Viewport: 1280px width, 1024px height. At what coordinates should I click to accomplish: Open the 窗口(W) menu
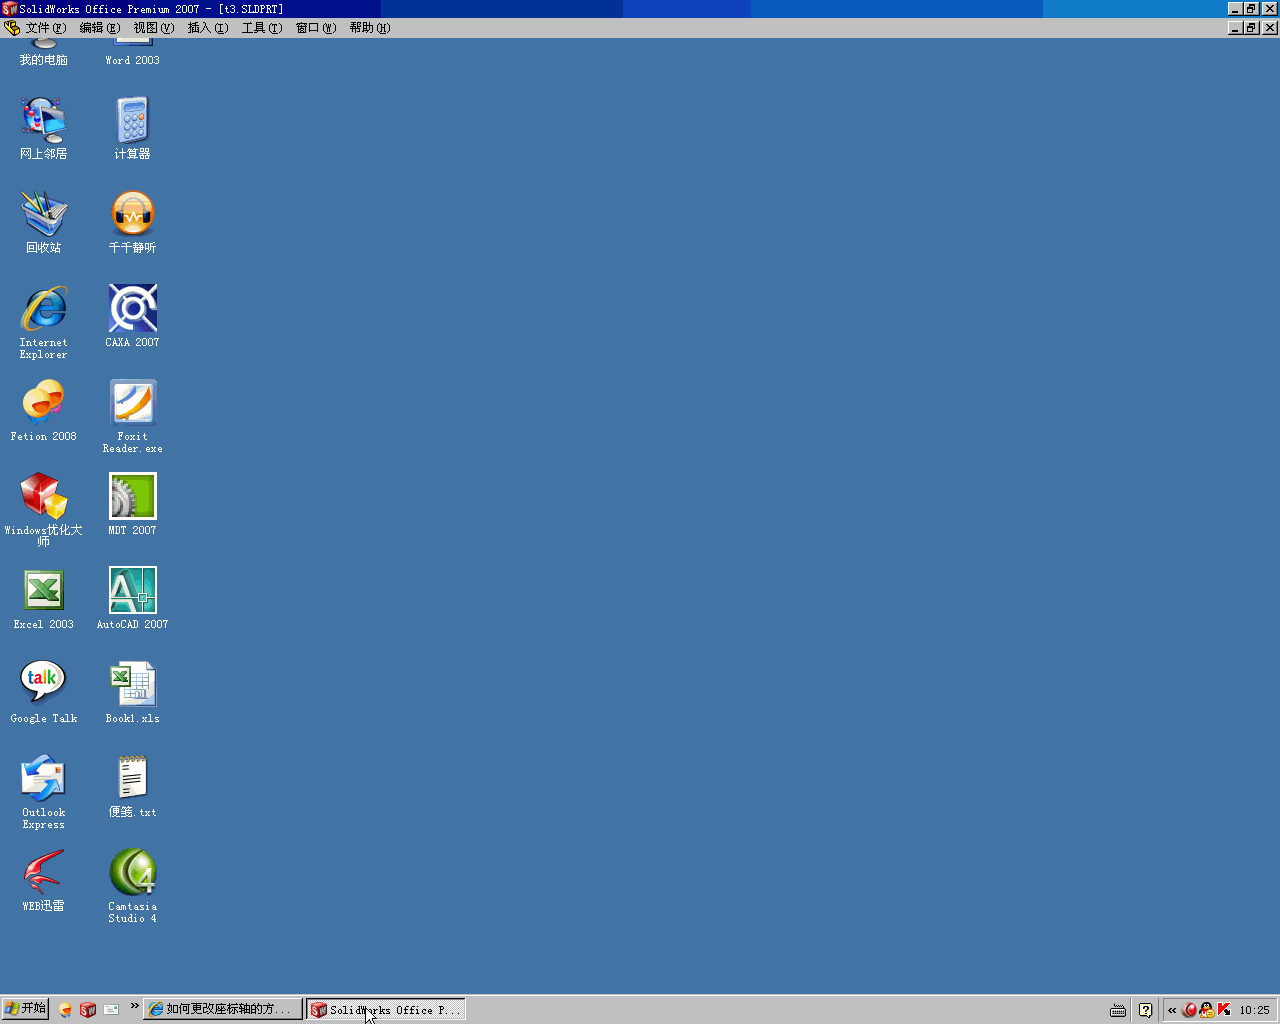(315, 28)
